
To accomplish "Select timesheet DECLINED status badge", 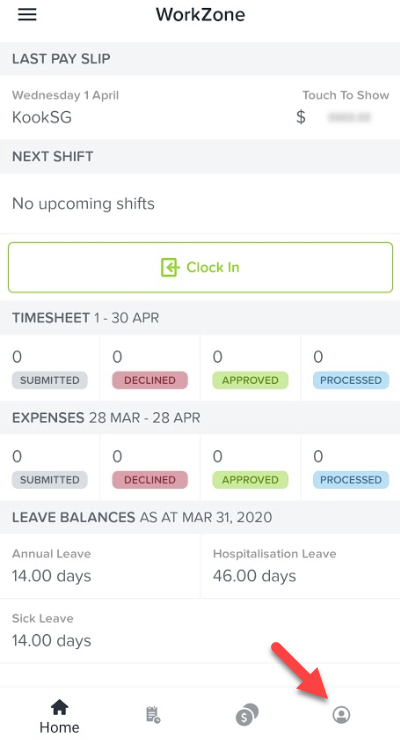I will pyautogui.click(x=150, y=380).
